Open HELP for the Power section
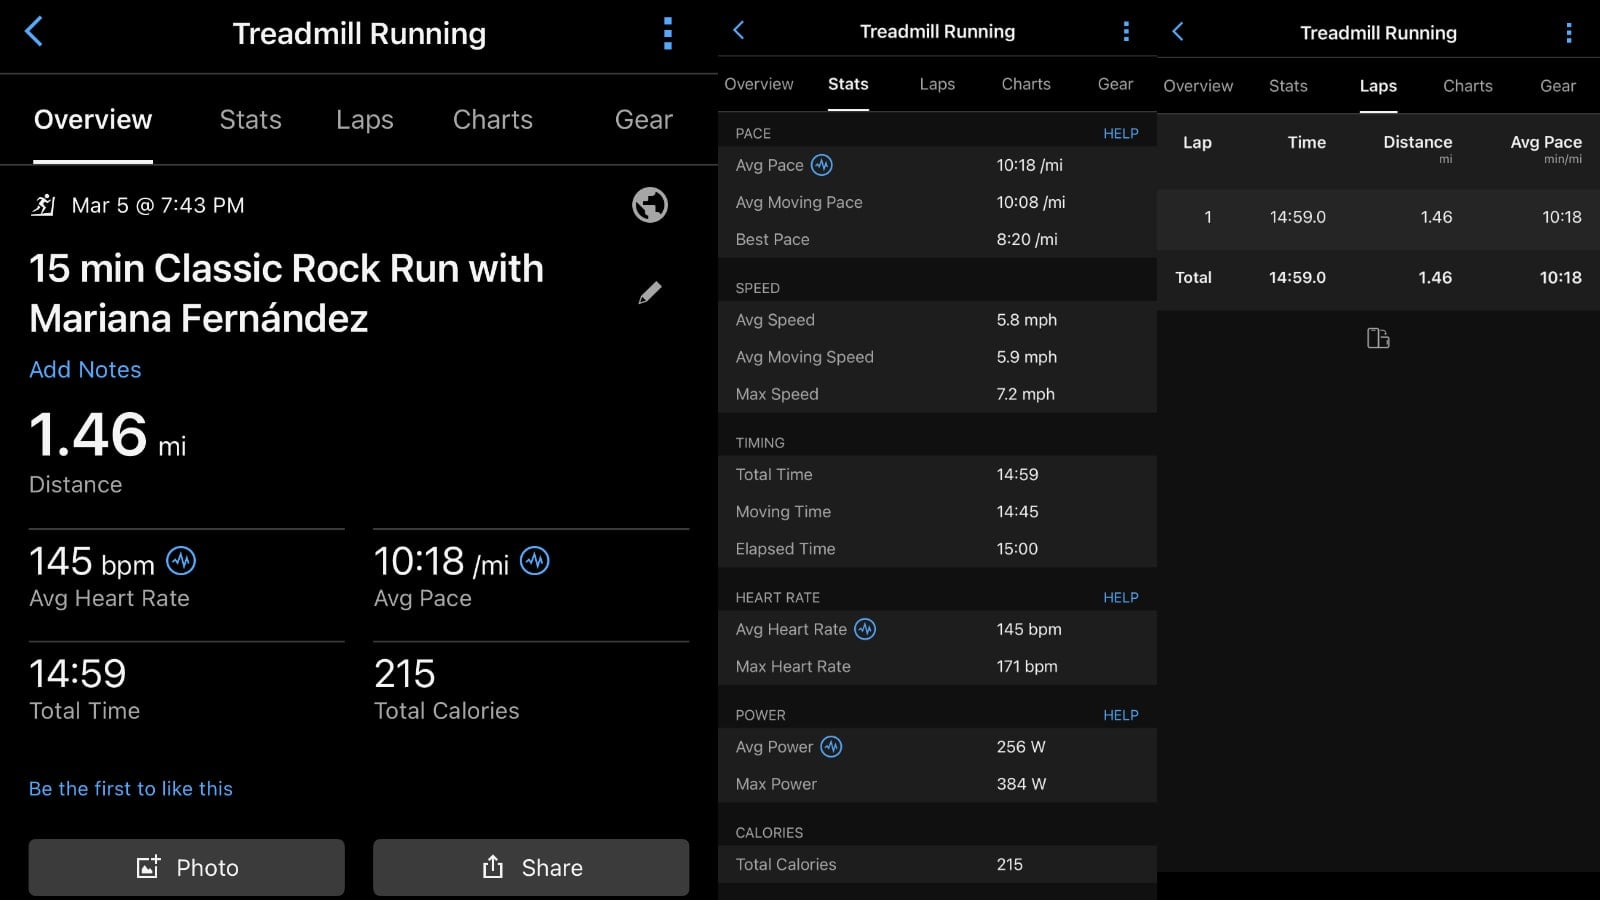This screenshot has width=1600, height=900. tap(1120, 715)
